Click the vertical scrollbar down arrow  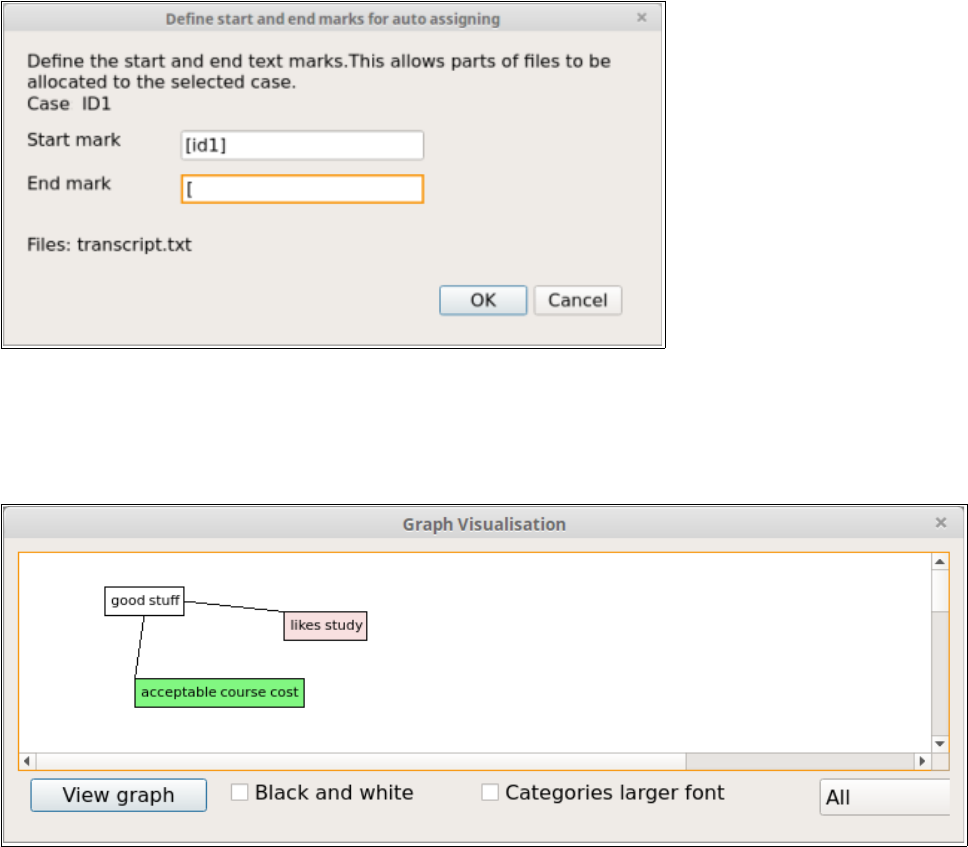(940, 744)
